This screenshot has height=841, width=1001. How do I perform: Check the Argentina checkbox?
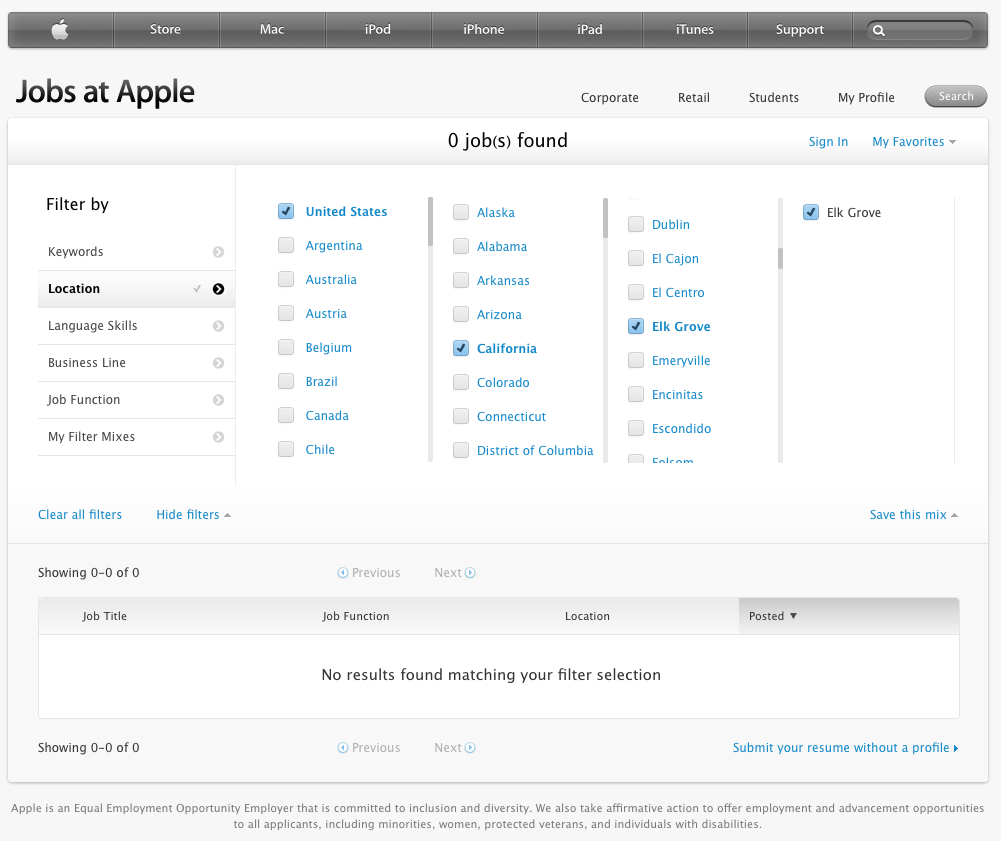point(286,245)
